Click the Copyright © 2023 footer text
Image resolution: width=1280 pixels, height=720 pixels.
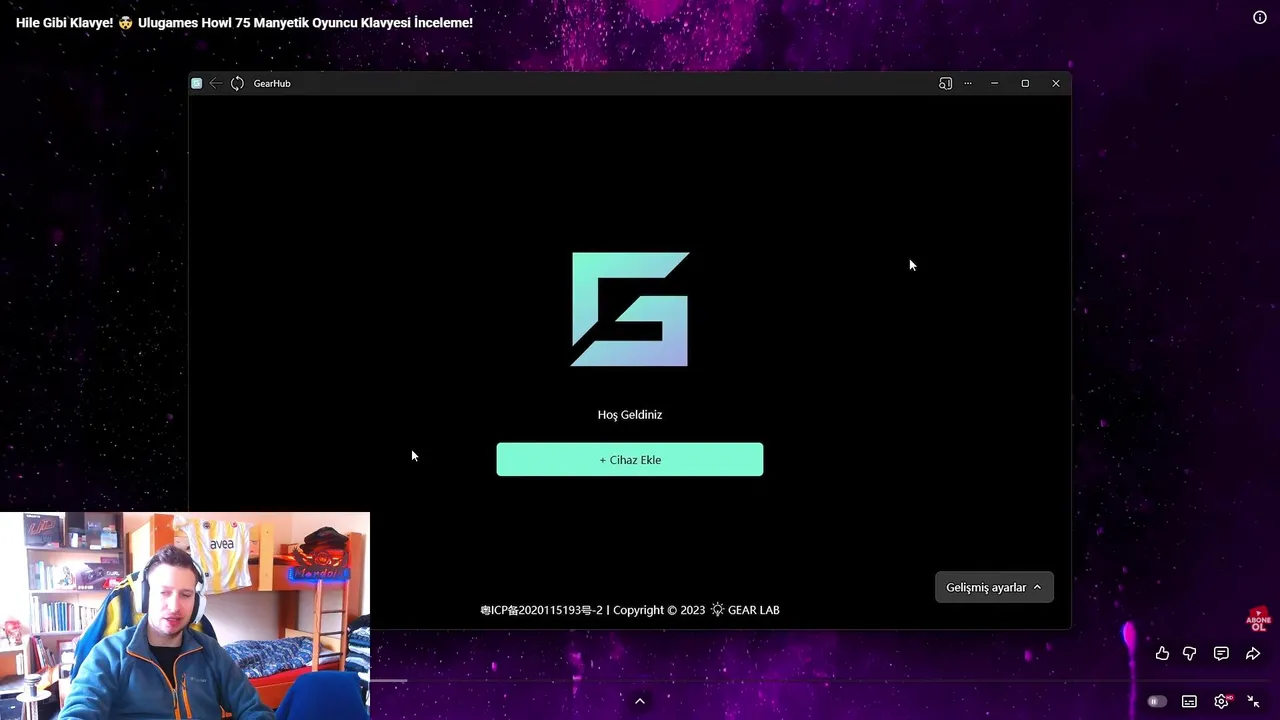click(x=659, y=609)
